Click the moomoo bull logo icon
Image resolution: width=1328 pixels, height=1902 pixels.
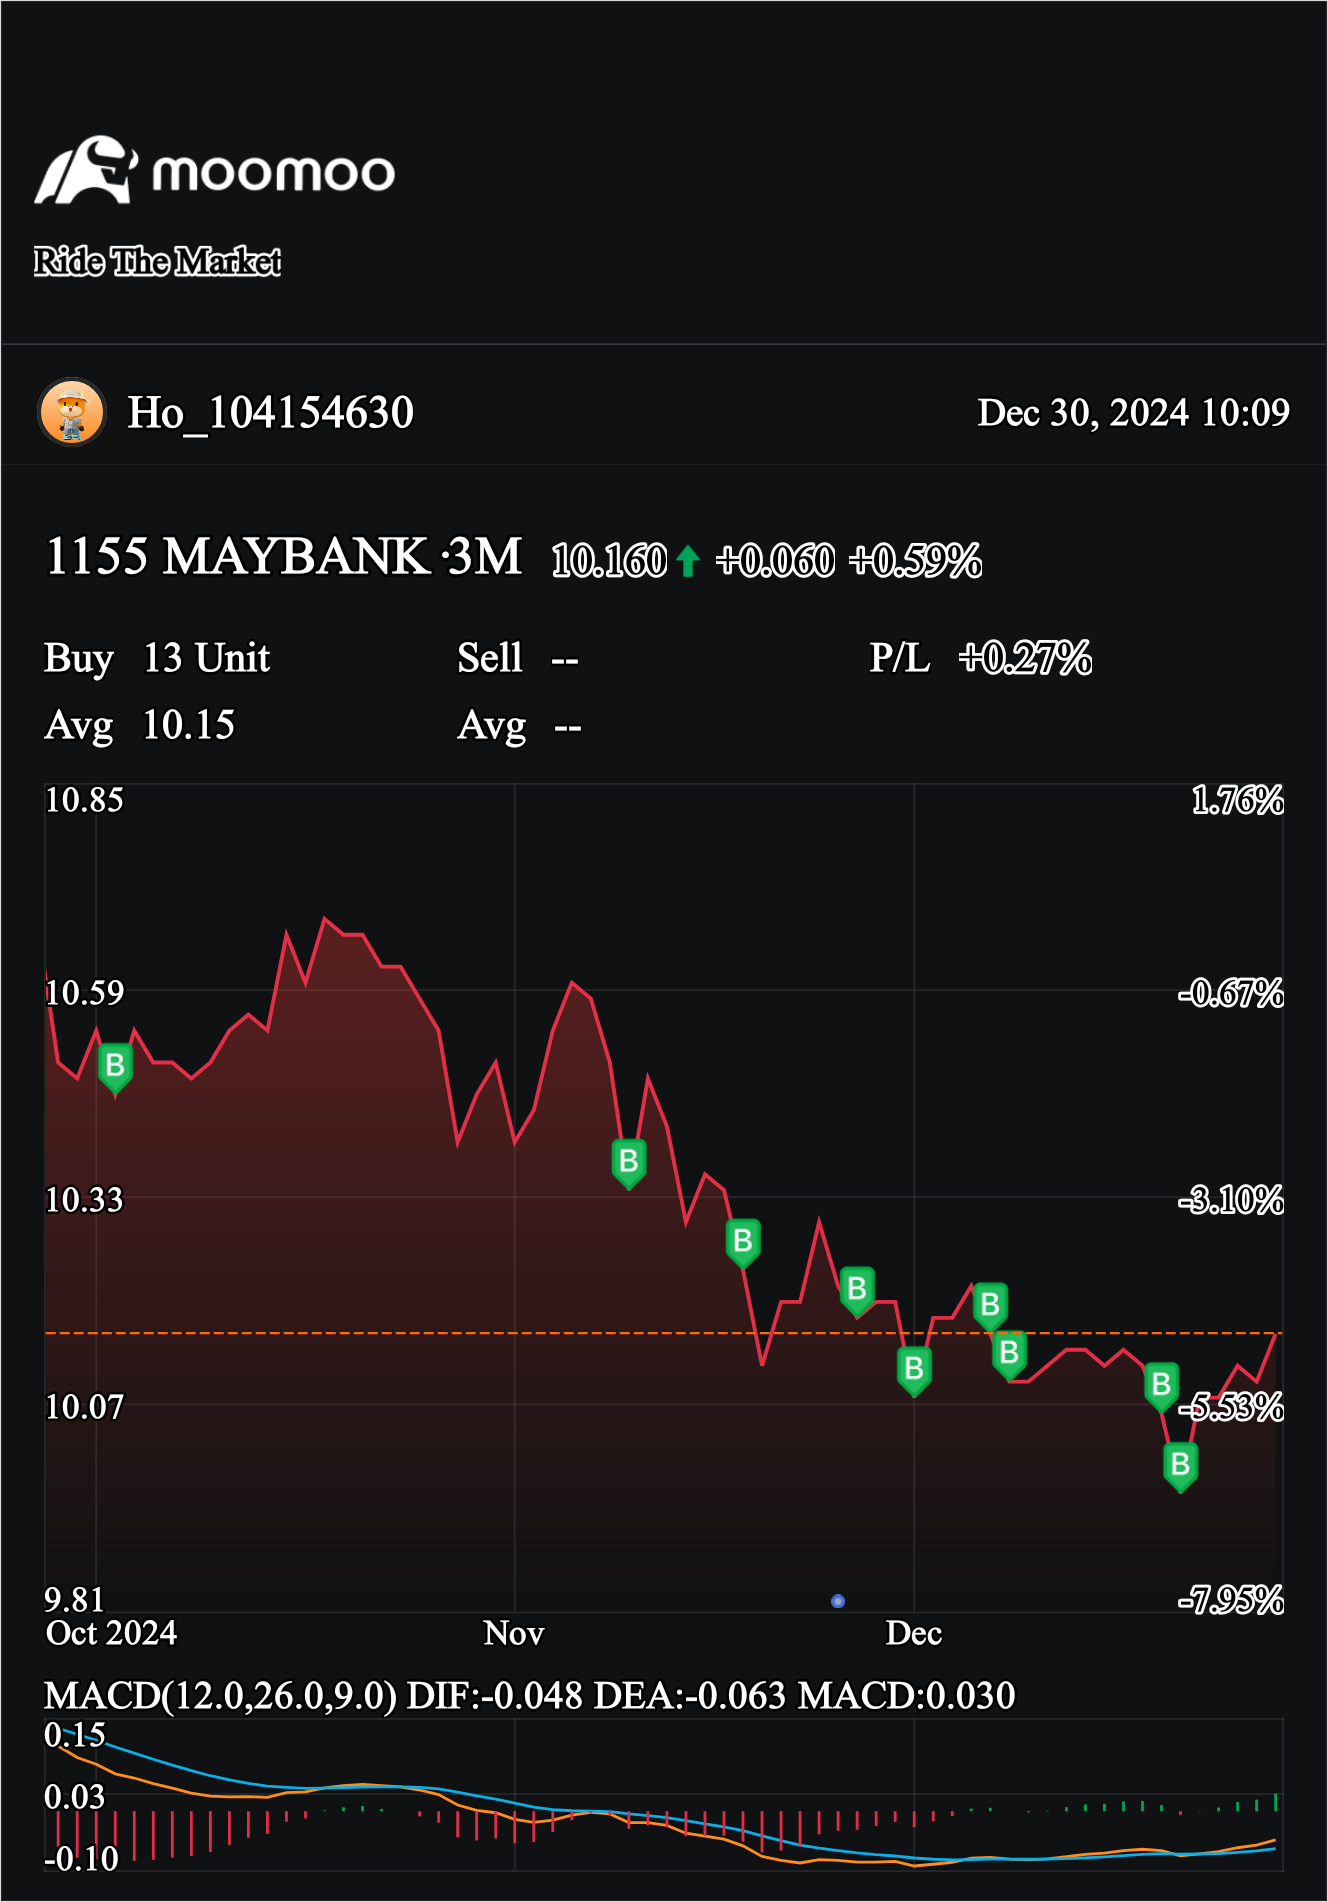(x=86, y=171)
